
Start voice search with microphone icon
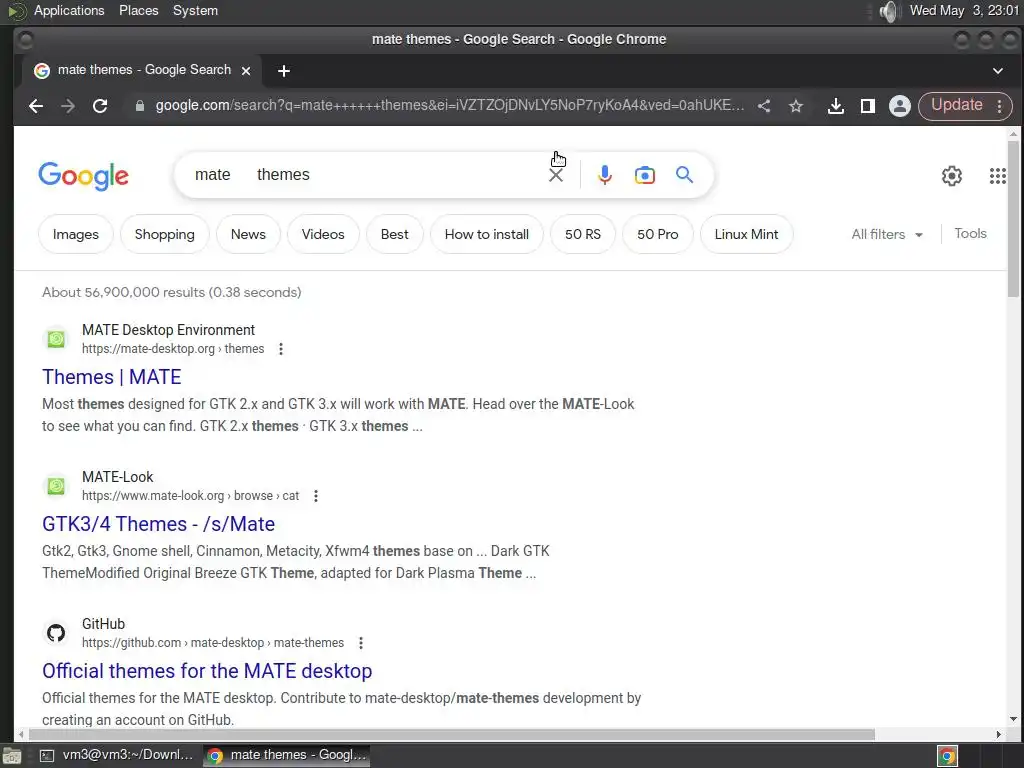pos(605,175)
